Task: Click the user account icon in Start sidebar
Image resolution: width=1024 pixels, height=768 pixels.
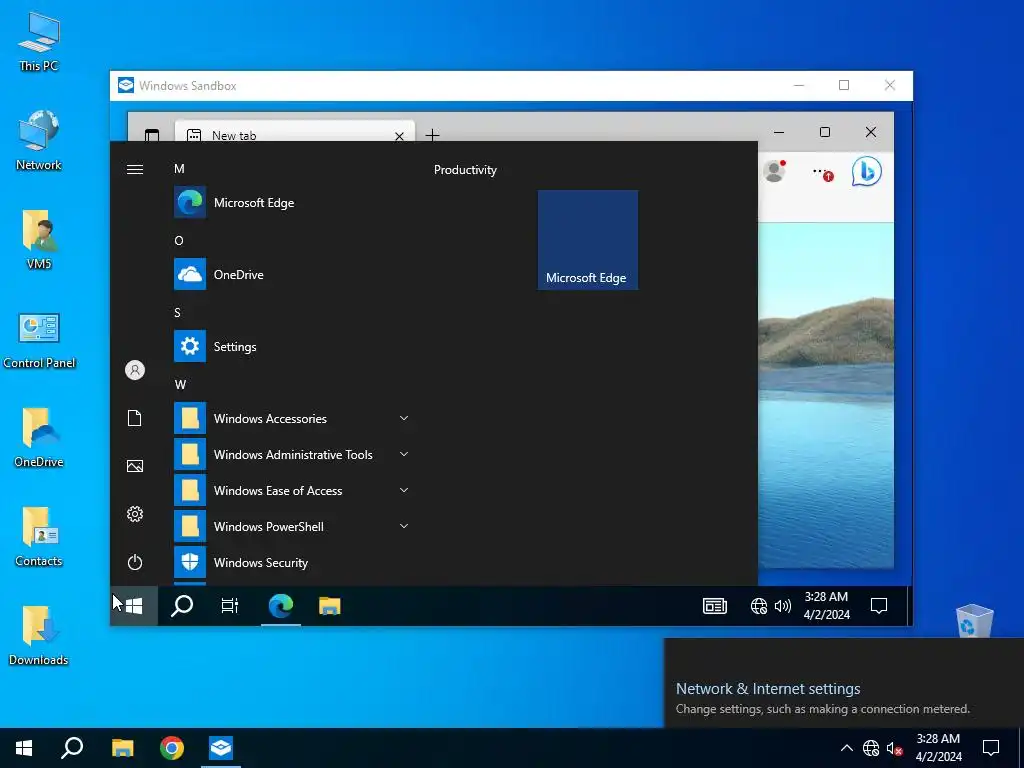Action: [135, 370]
